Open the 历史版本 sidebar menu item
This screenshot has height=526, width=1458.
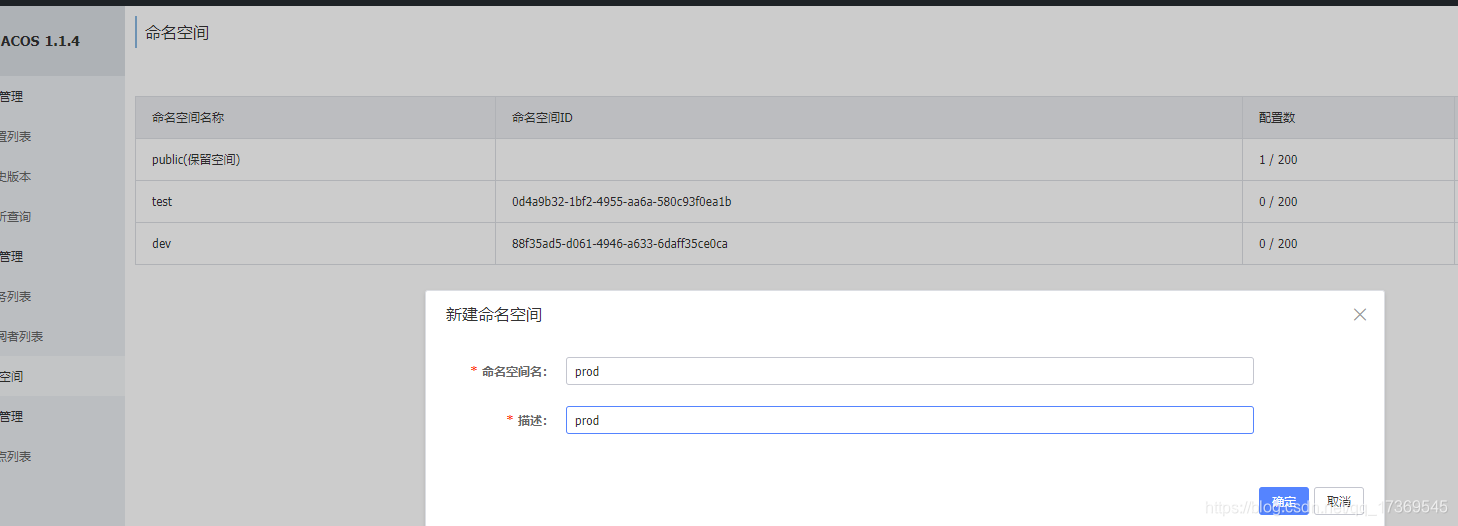[x=62, y=177]
